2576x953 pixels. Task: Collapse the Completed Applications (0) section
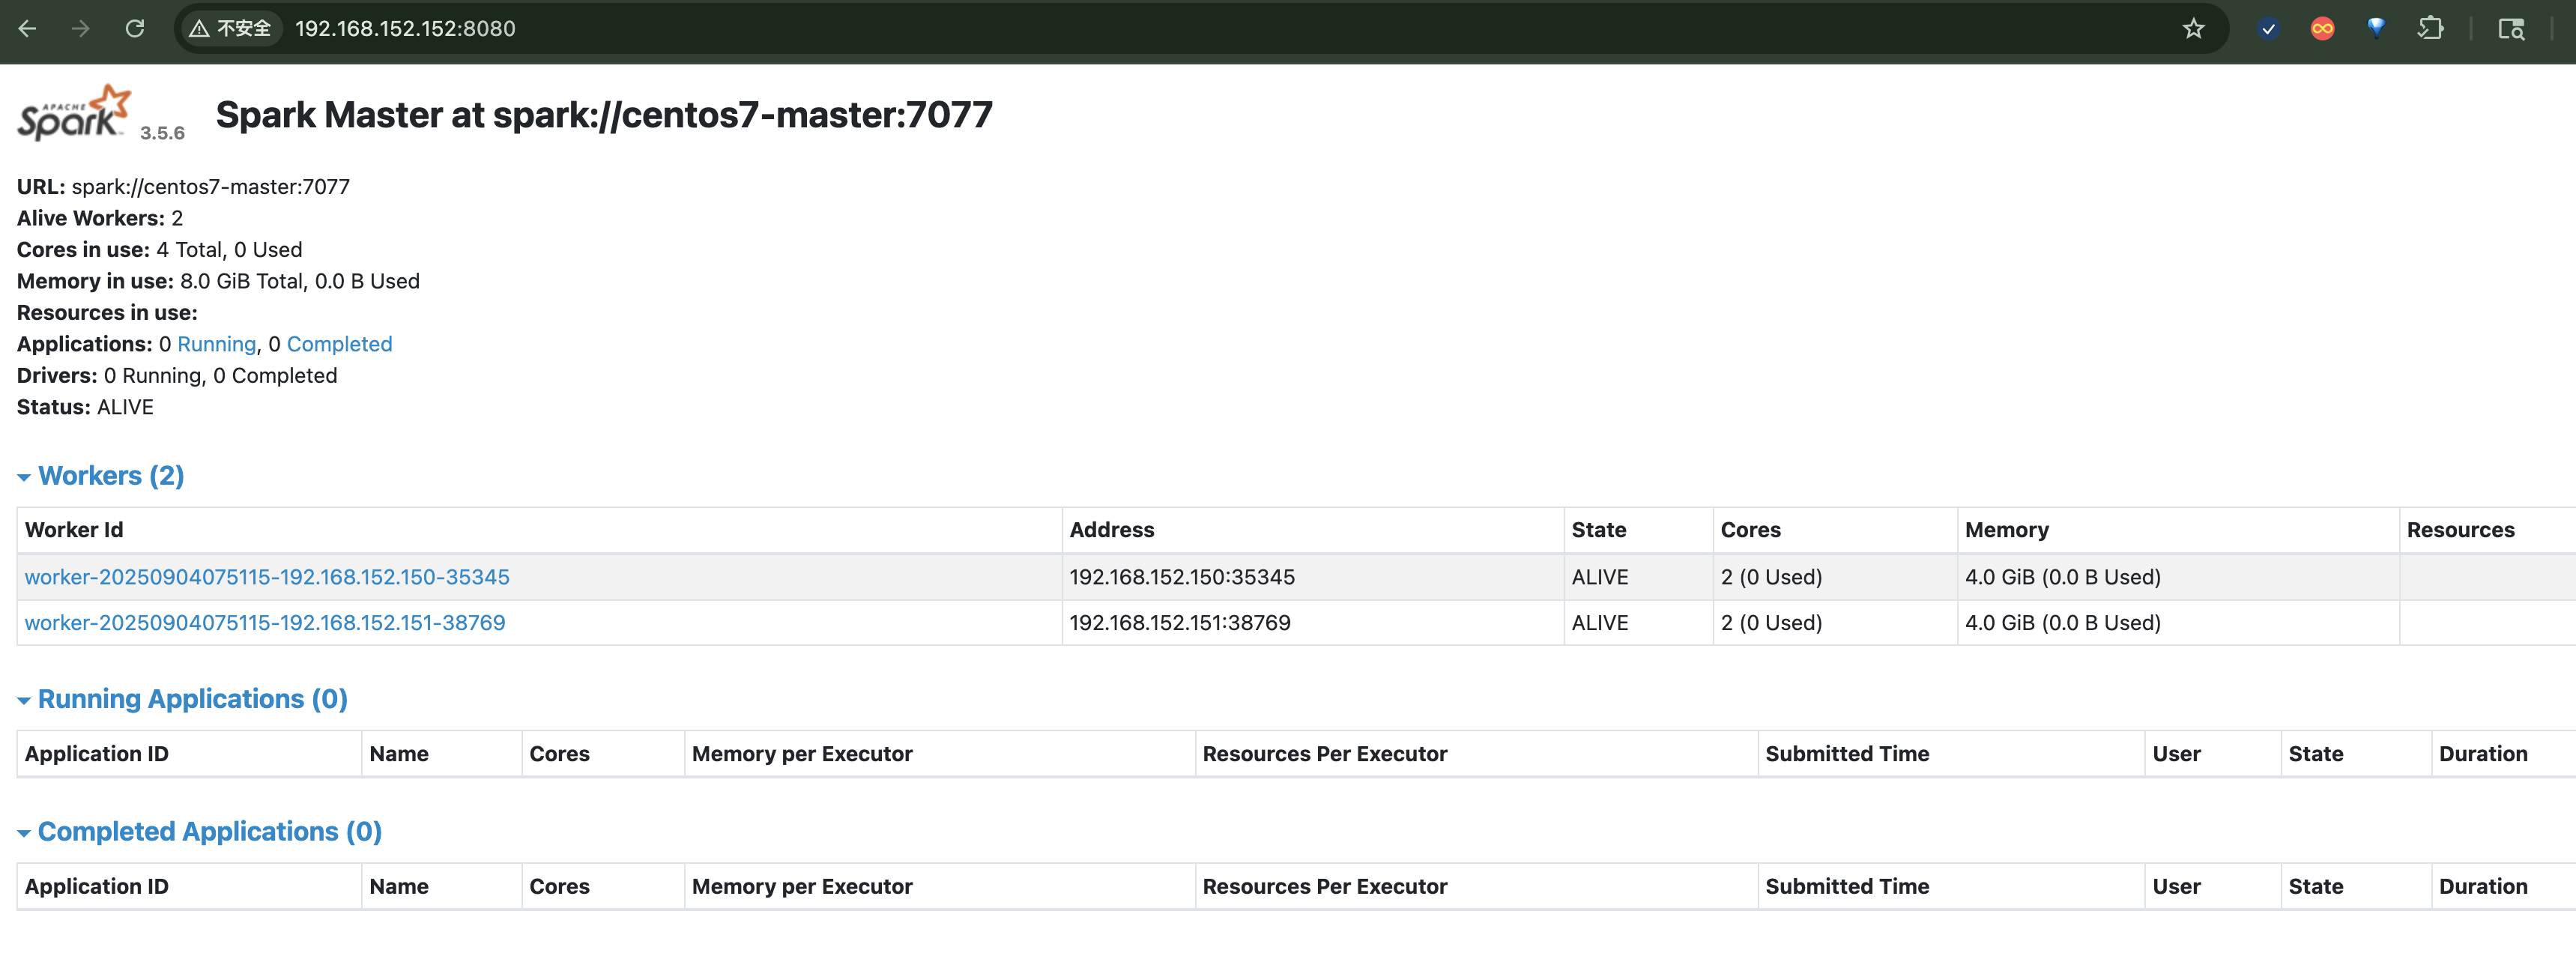coord(200,832)
